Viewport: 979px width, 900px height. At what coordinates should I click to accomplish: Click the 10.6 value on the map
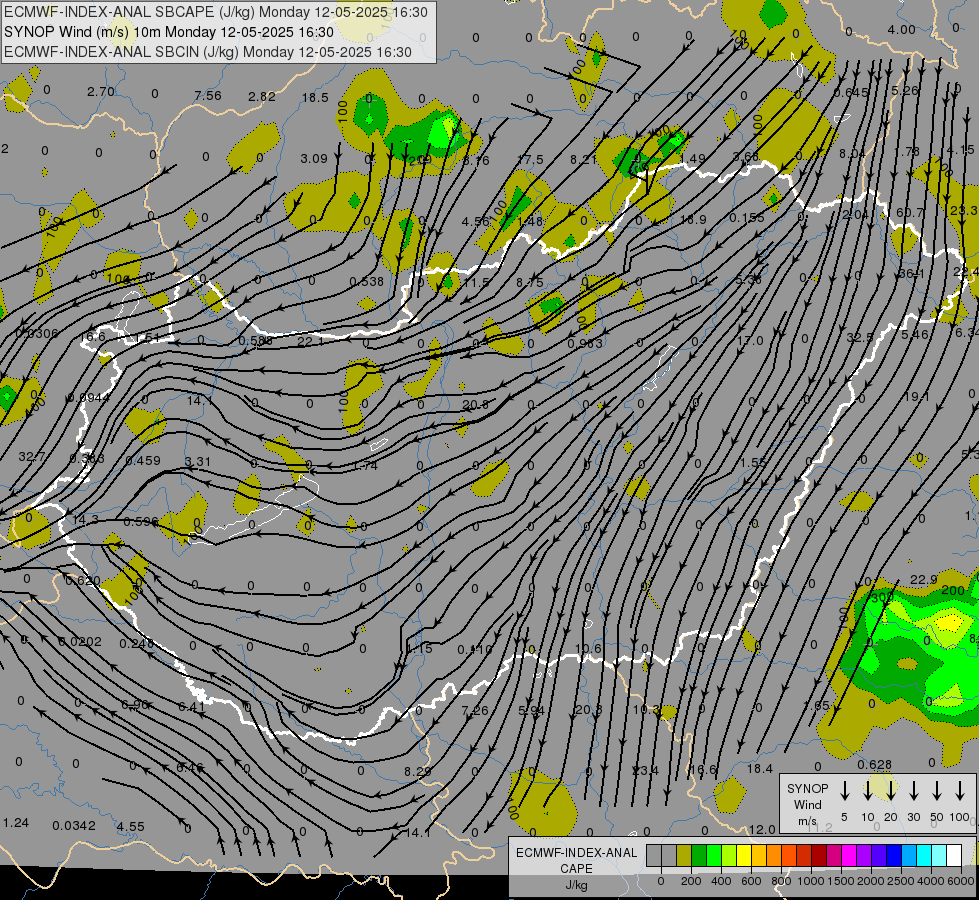588,648
